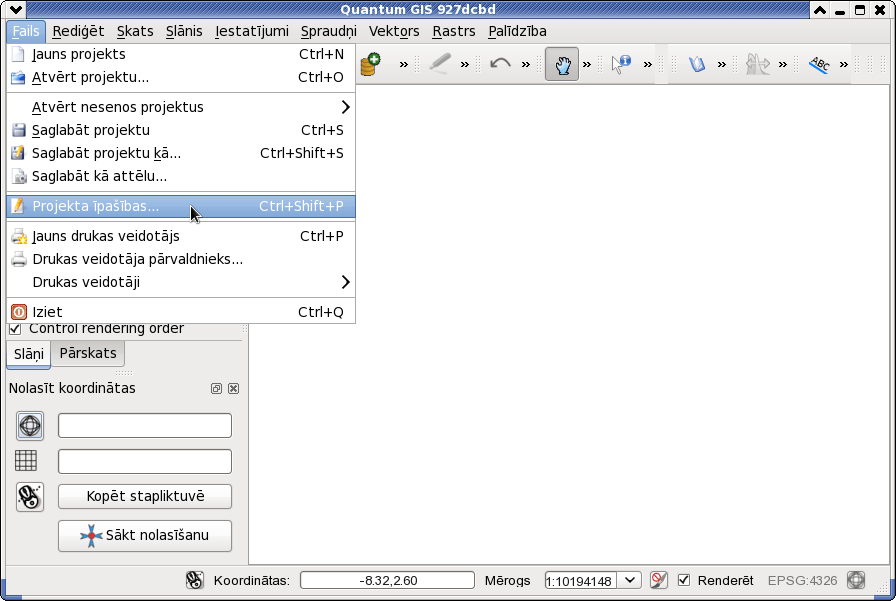Close the Fails menu via its title
The image size is (896, 601).
26,31
